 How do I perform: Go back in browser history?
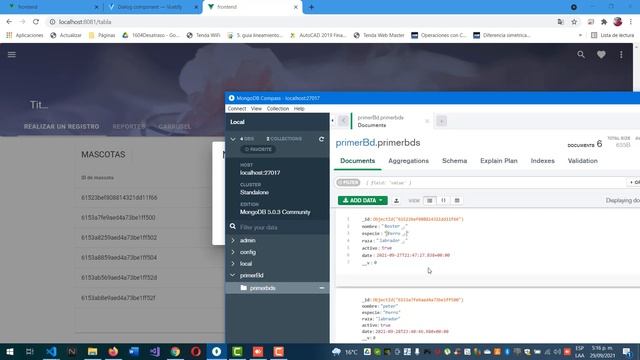(x=9, y=22)
